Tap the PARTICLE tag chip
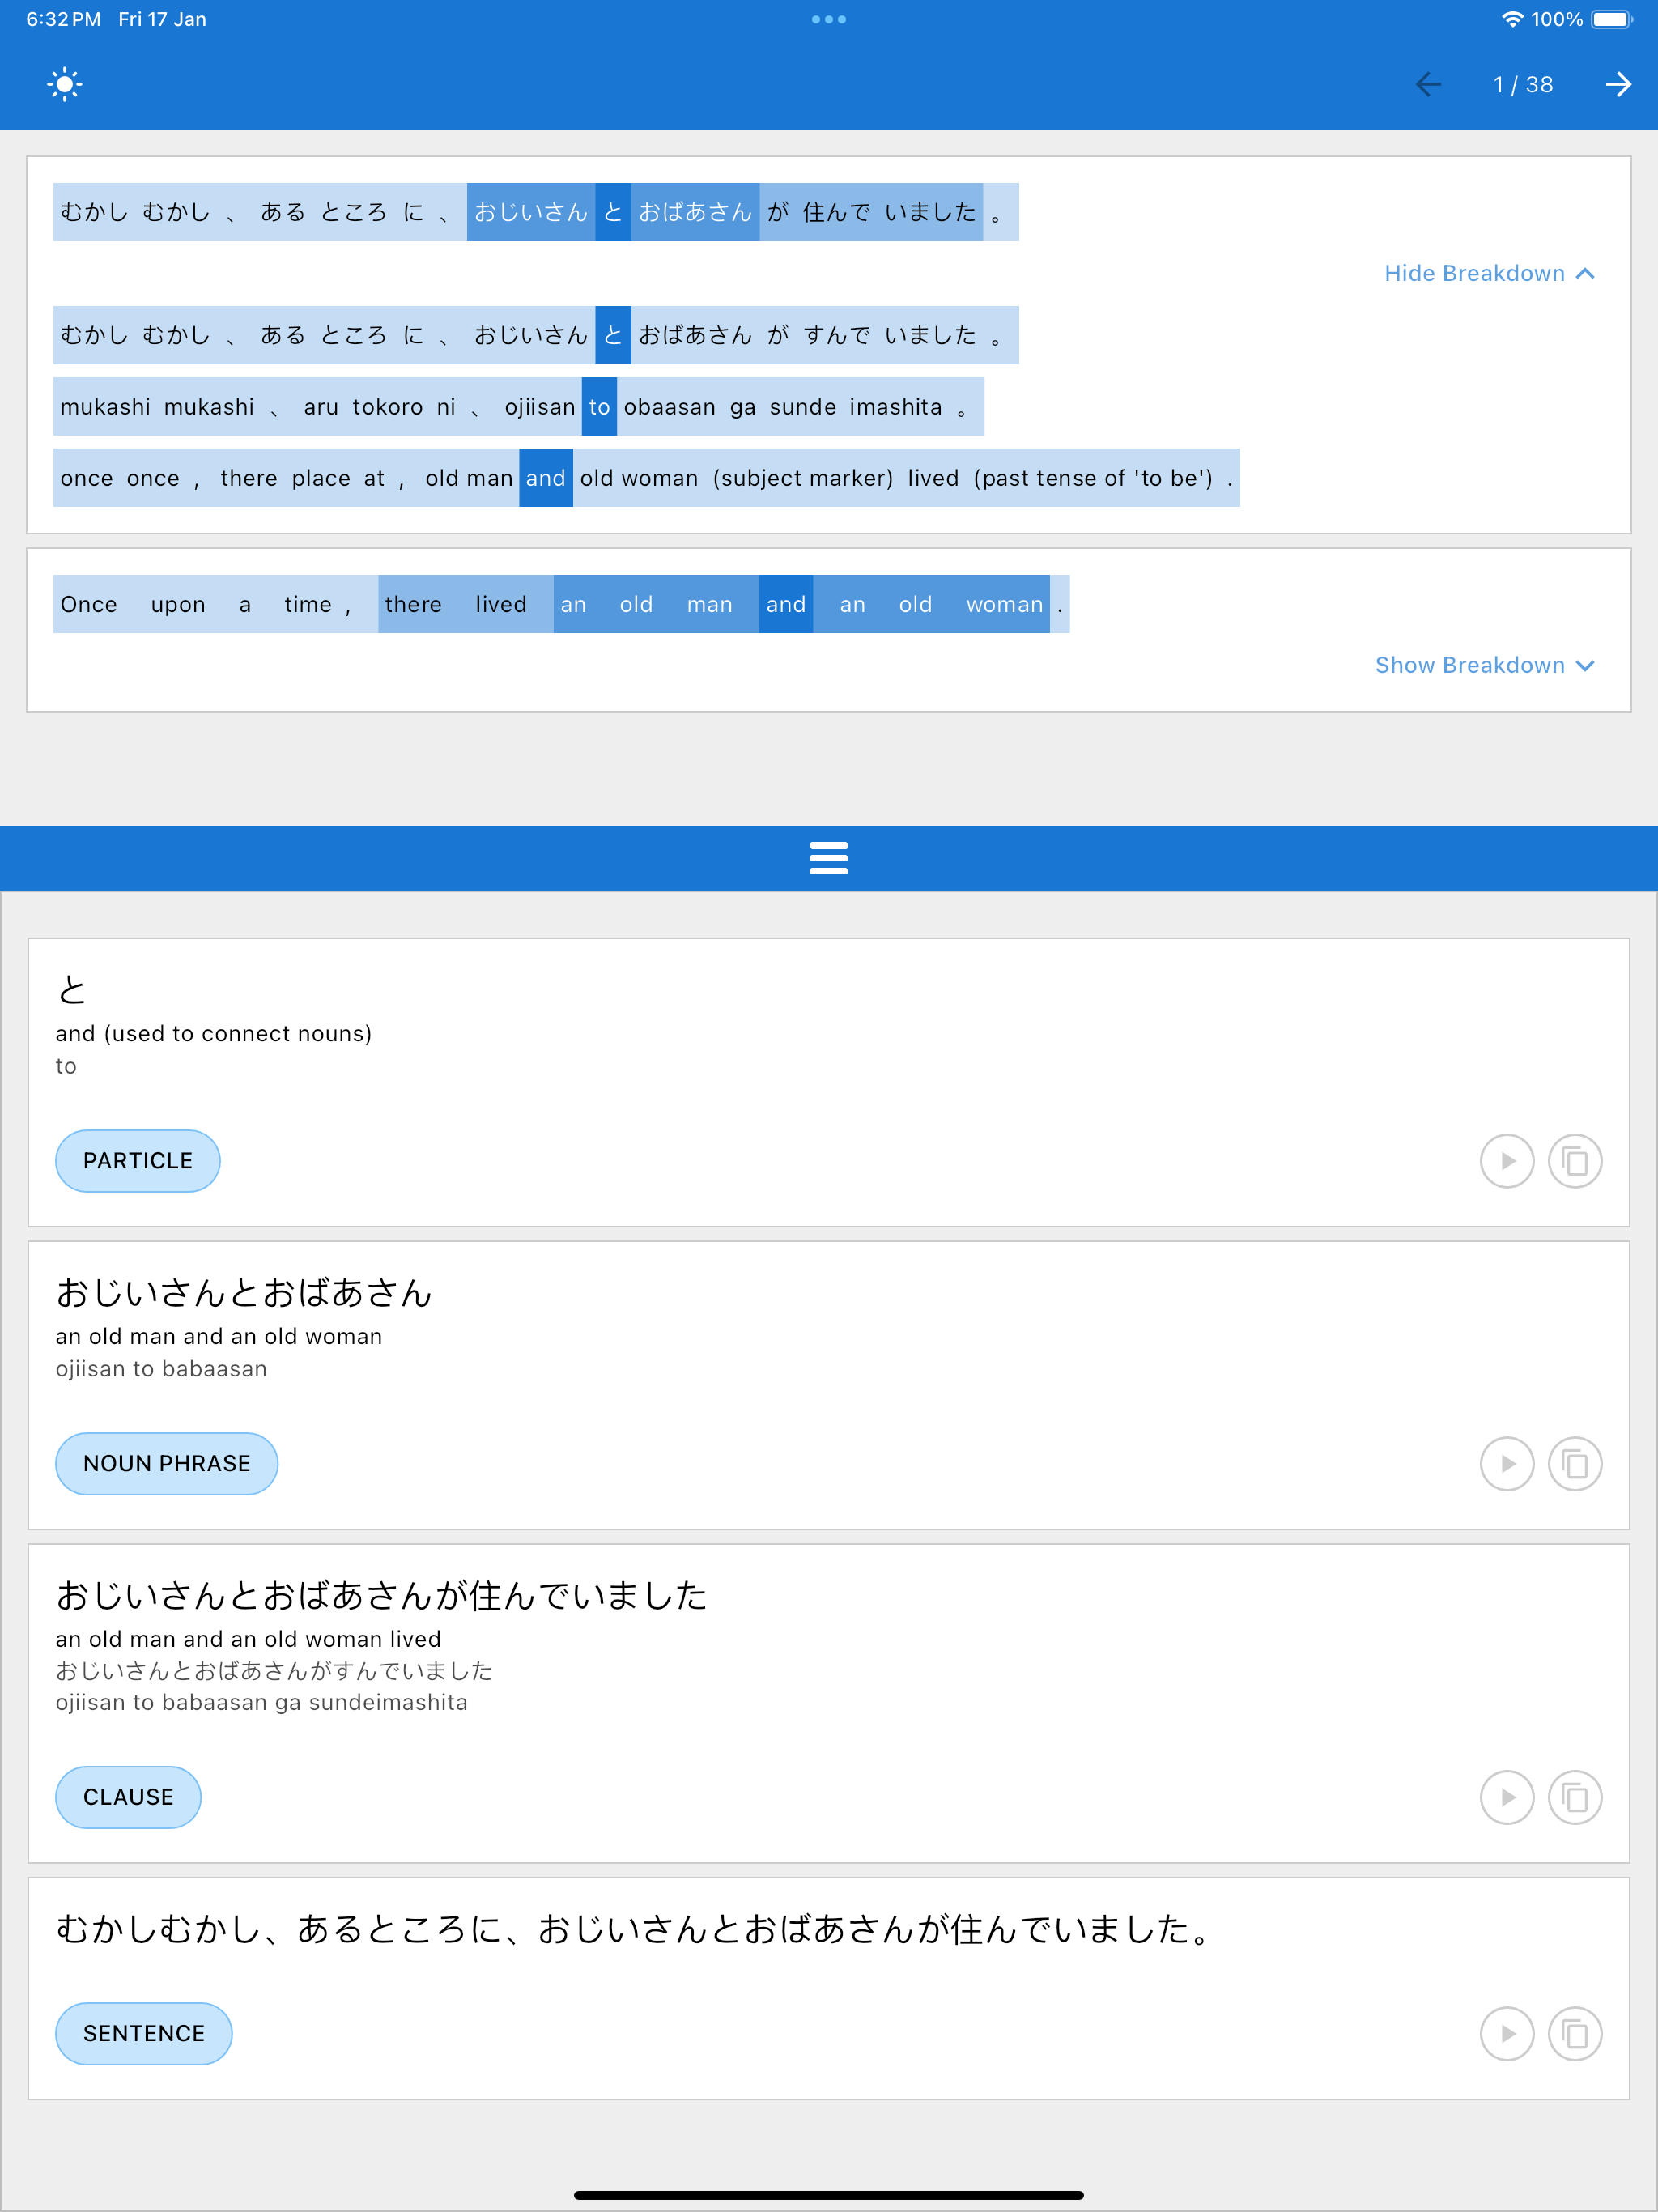The image size is (1658, 2212). pos(138,1160)
